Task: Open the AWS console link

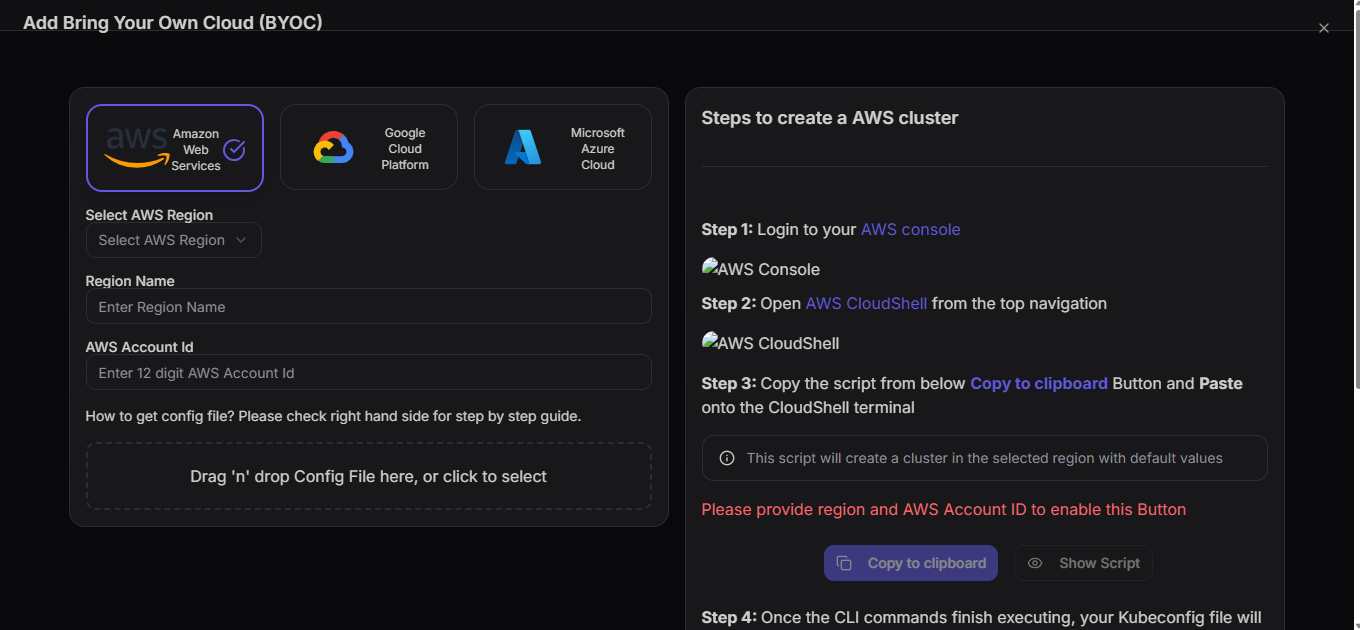Action: click(911, 229)
